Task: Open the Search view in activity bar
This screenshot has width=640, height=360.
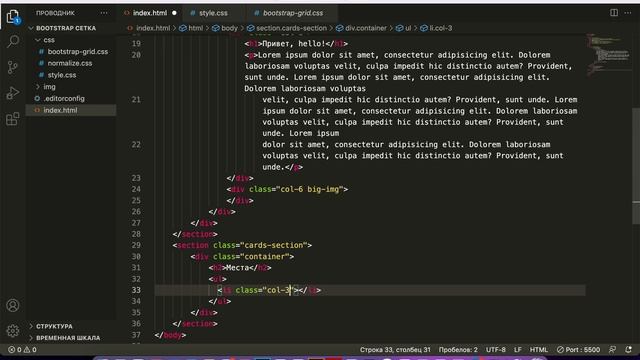Action: point(13,41)
